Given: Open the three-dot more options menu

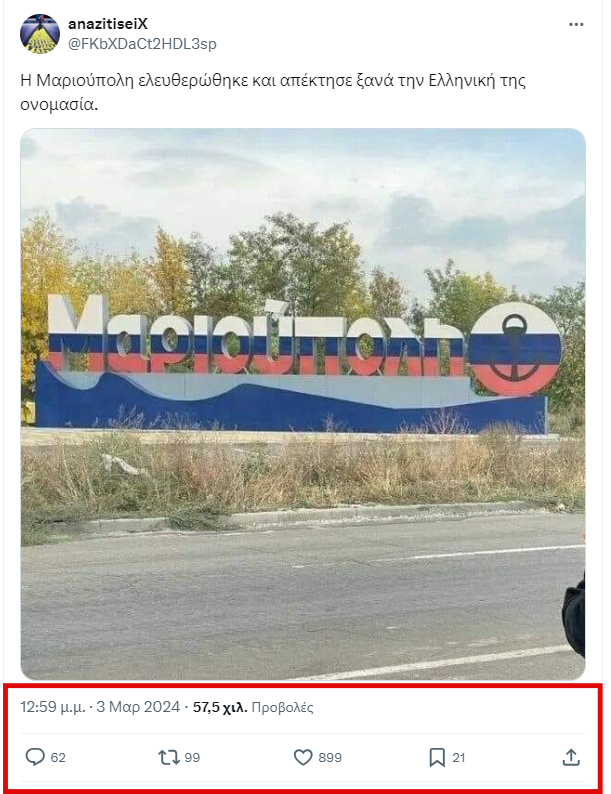Looking at the screenshot, I should [x=576, y=24].
